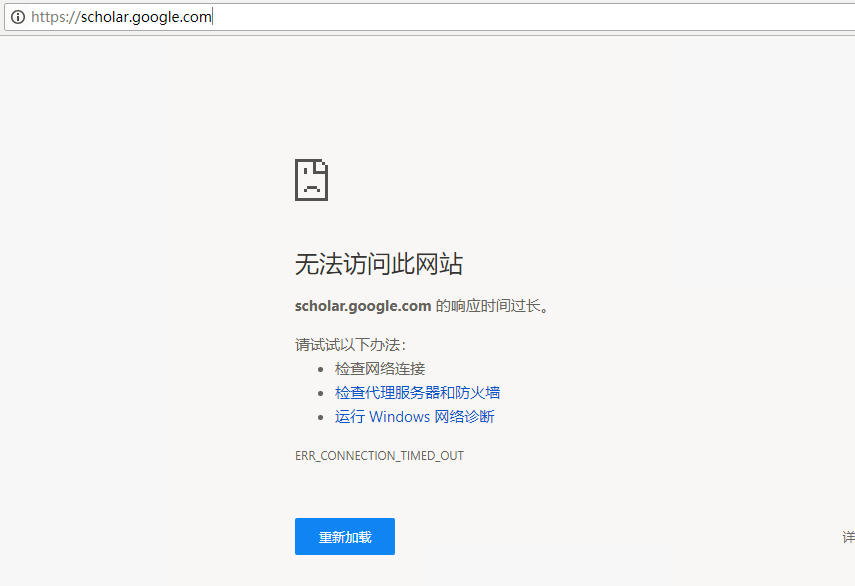
Task: Click the bold scholar.google.com hostname in message
Action: click(x=363, y=306)
